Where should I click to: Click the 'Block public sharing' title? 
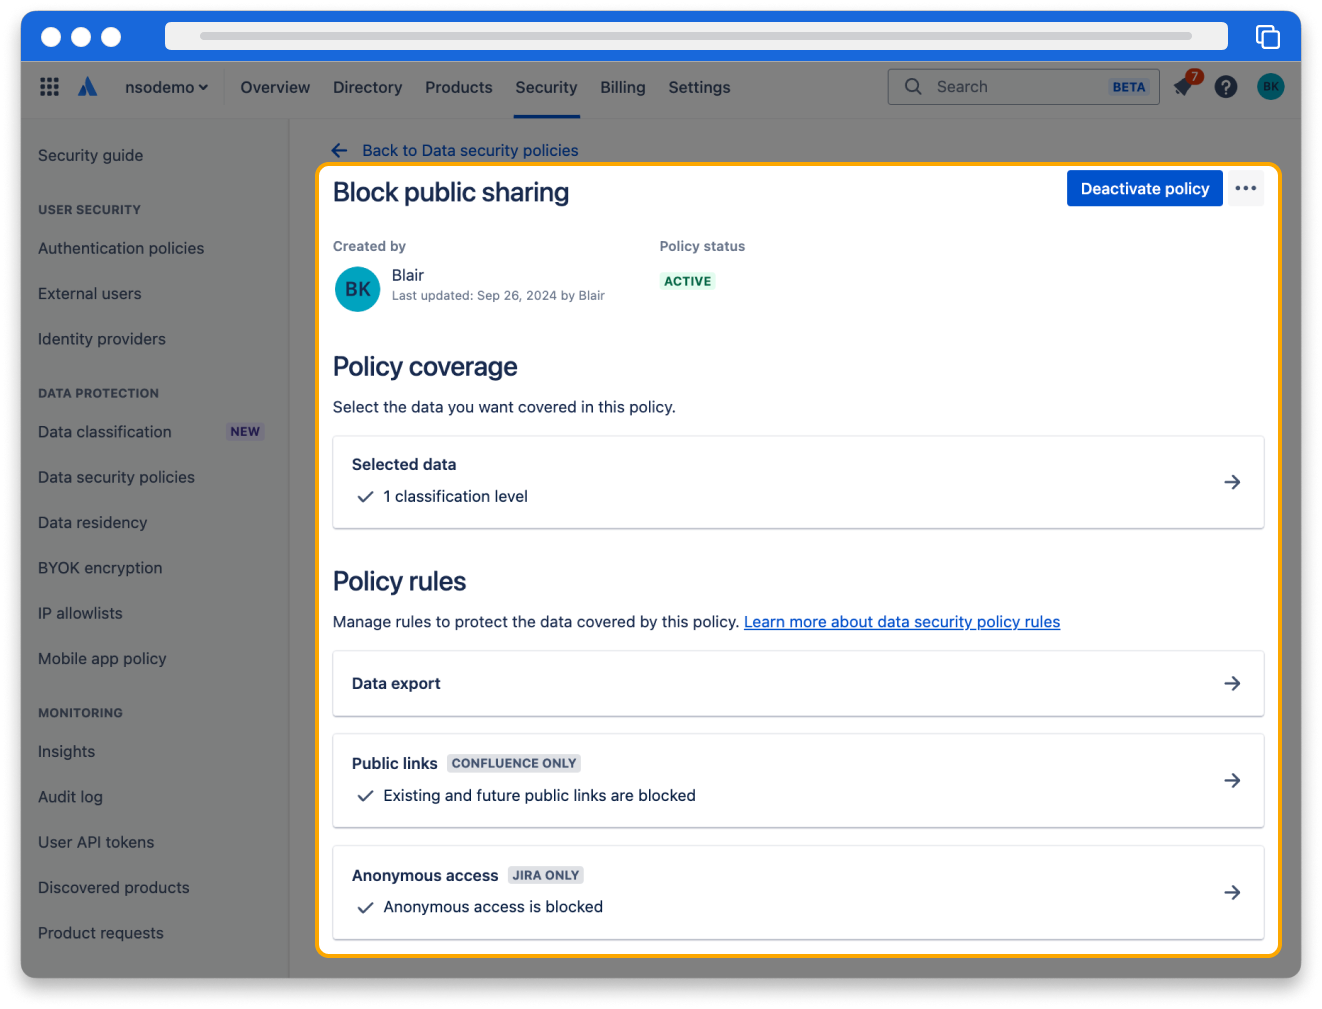(x=451, y=192)
